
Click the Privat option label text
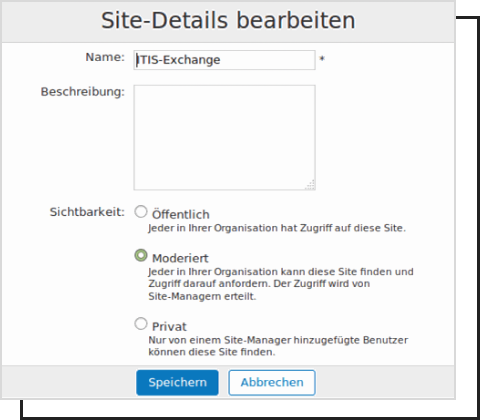(x=169, y=327)
